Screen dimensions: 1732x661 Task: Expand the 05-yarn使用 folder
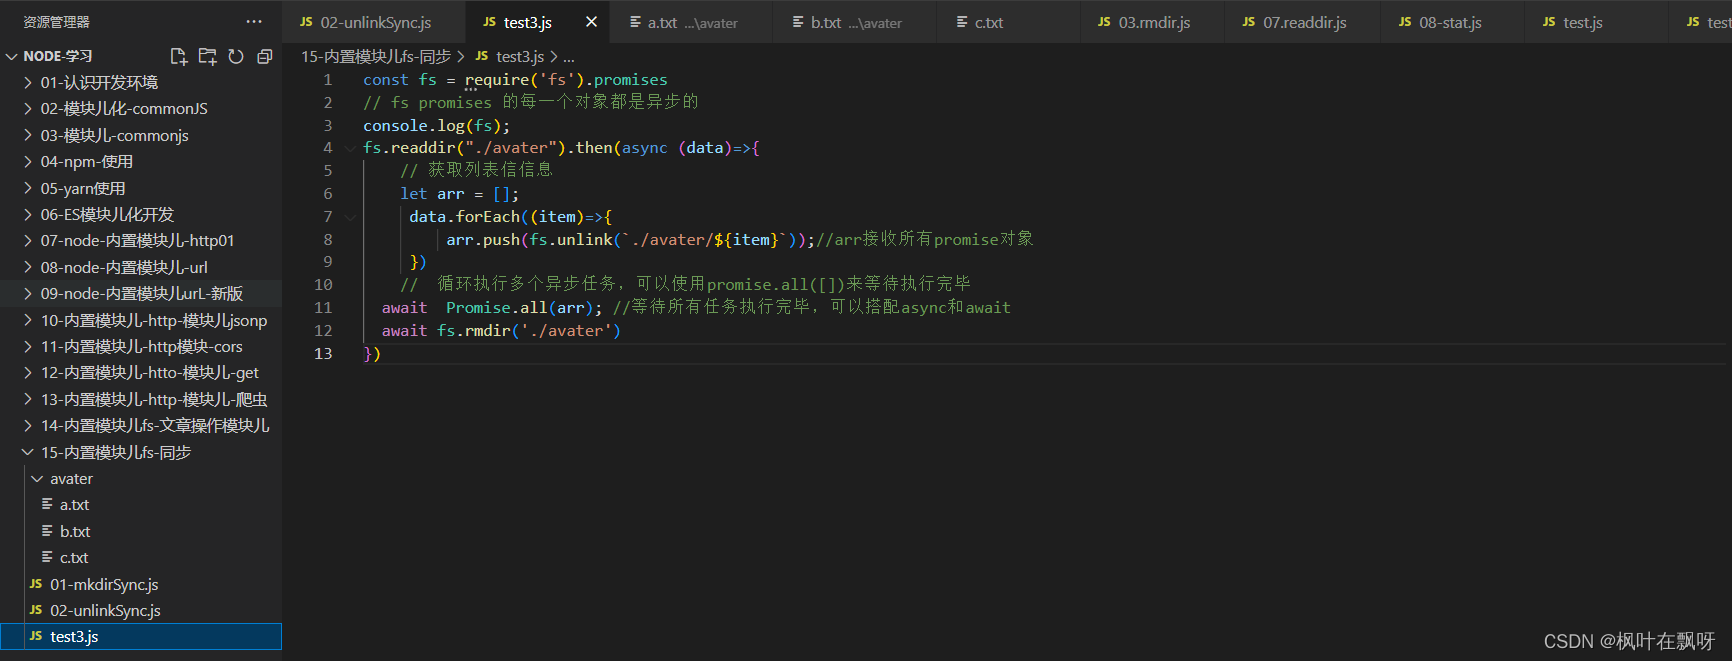coord(28,188)
